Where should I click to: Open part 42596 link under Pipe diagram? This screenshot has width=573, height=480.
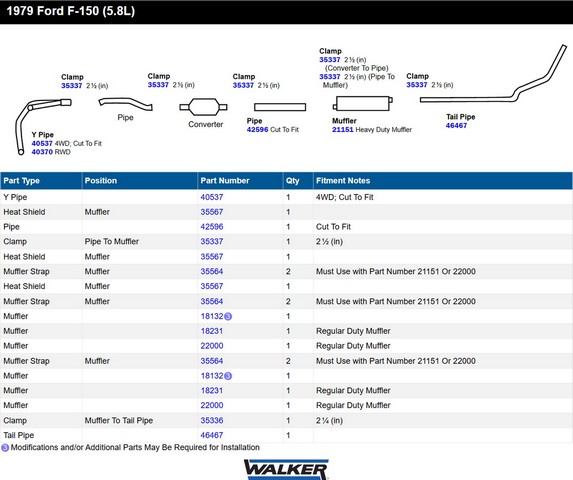[257, 130]
